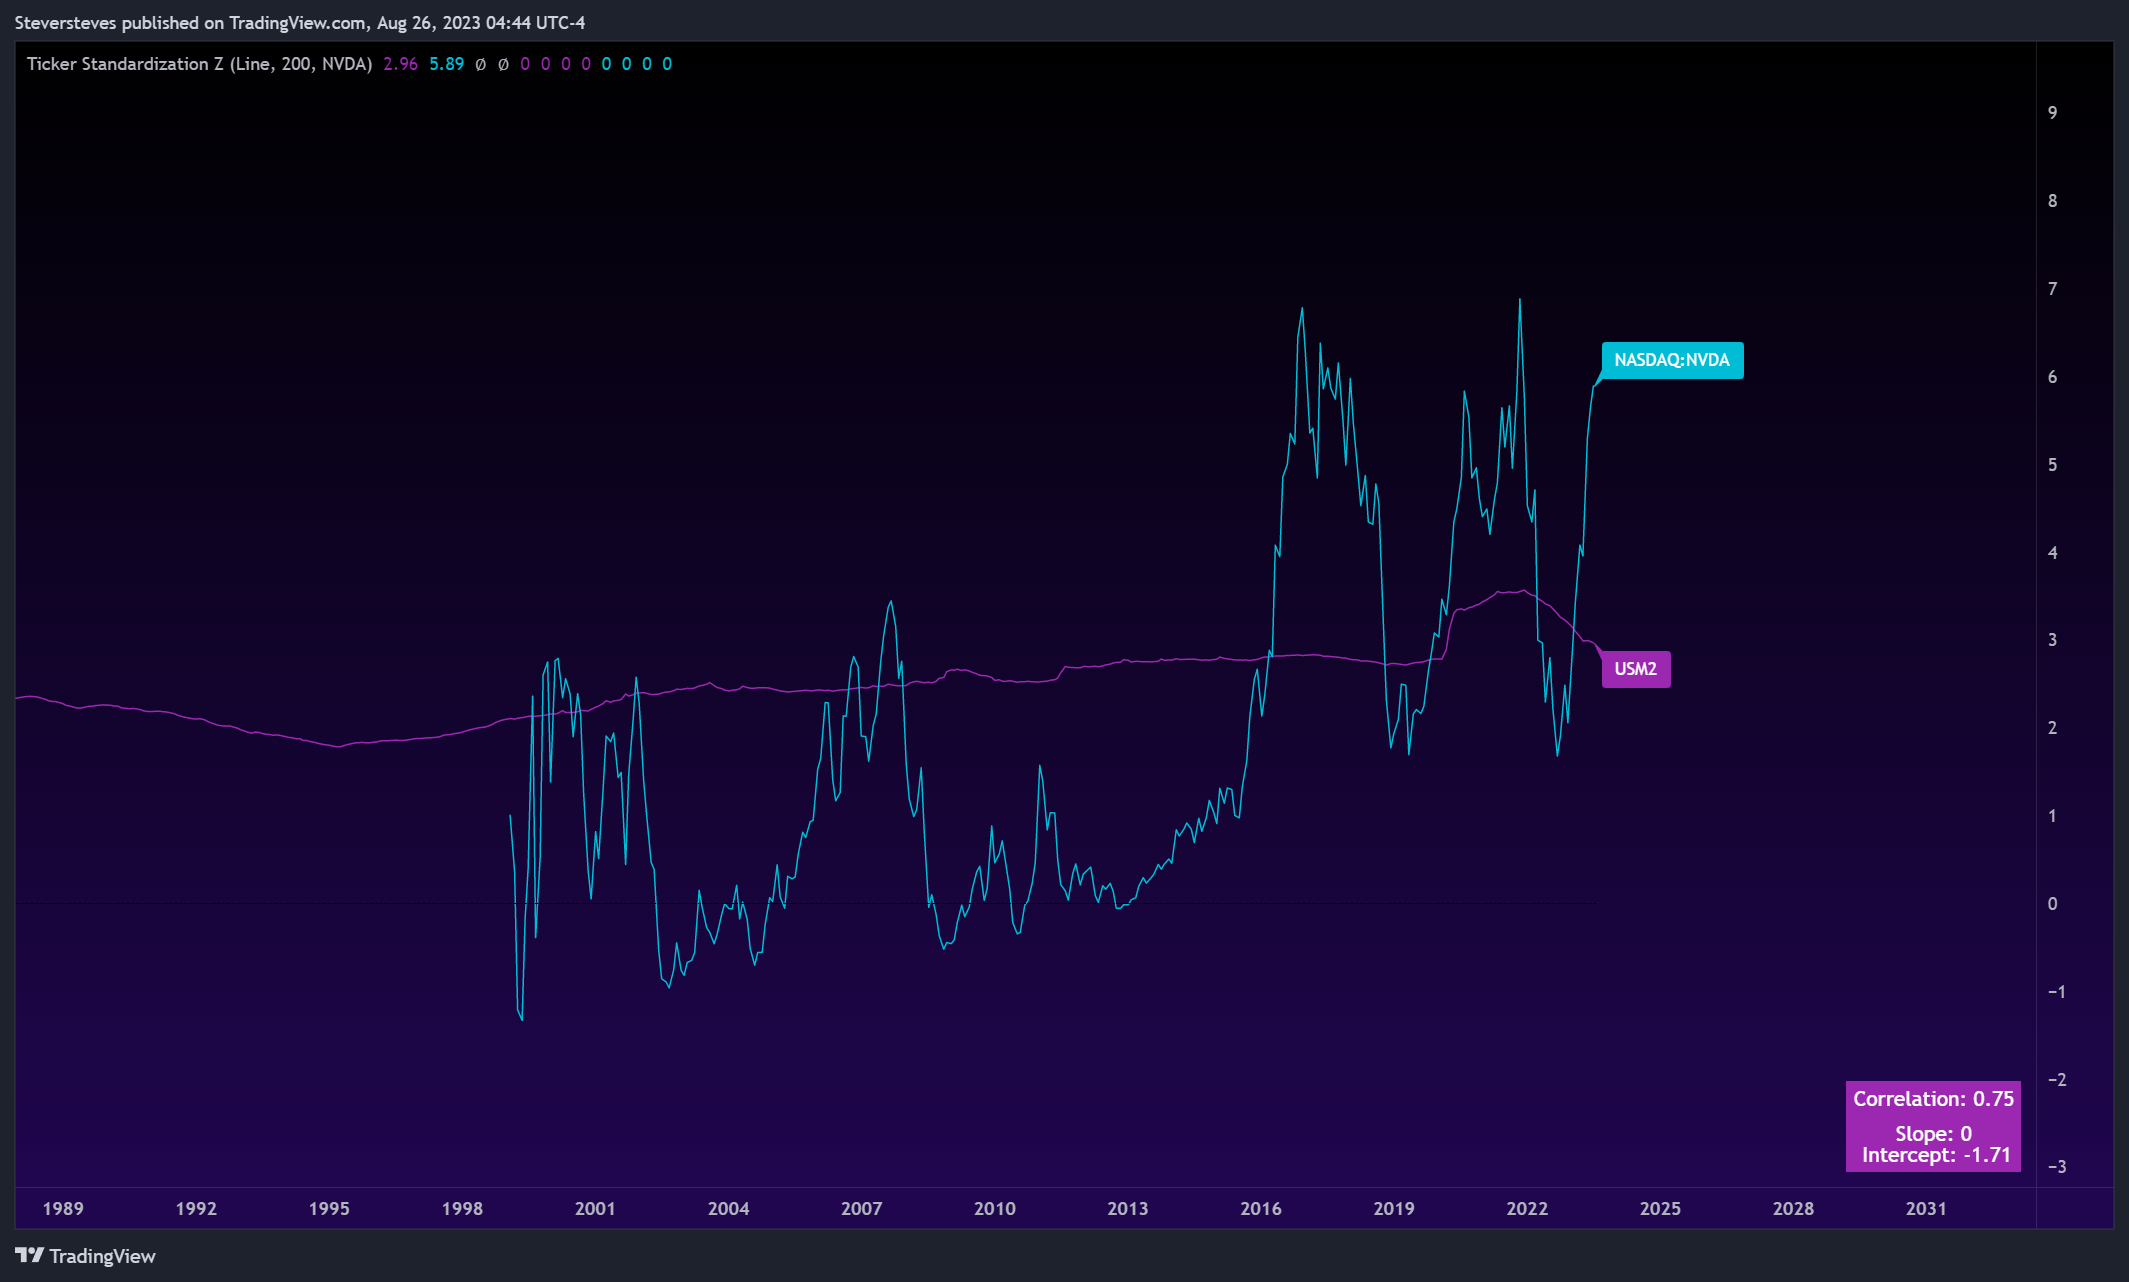Click the TradingView logo at bottom left
The width and height of the screenshot is (2129, 1282).
coord(85,1256)
